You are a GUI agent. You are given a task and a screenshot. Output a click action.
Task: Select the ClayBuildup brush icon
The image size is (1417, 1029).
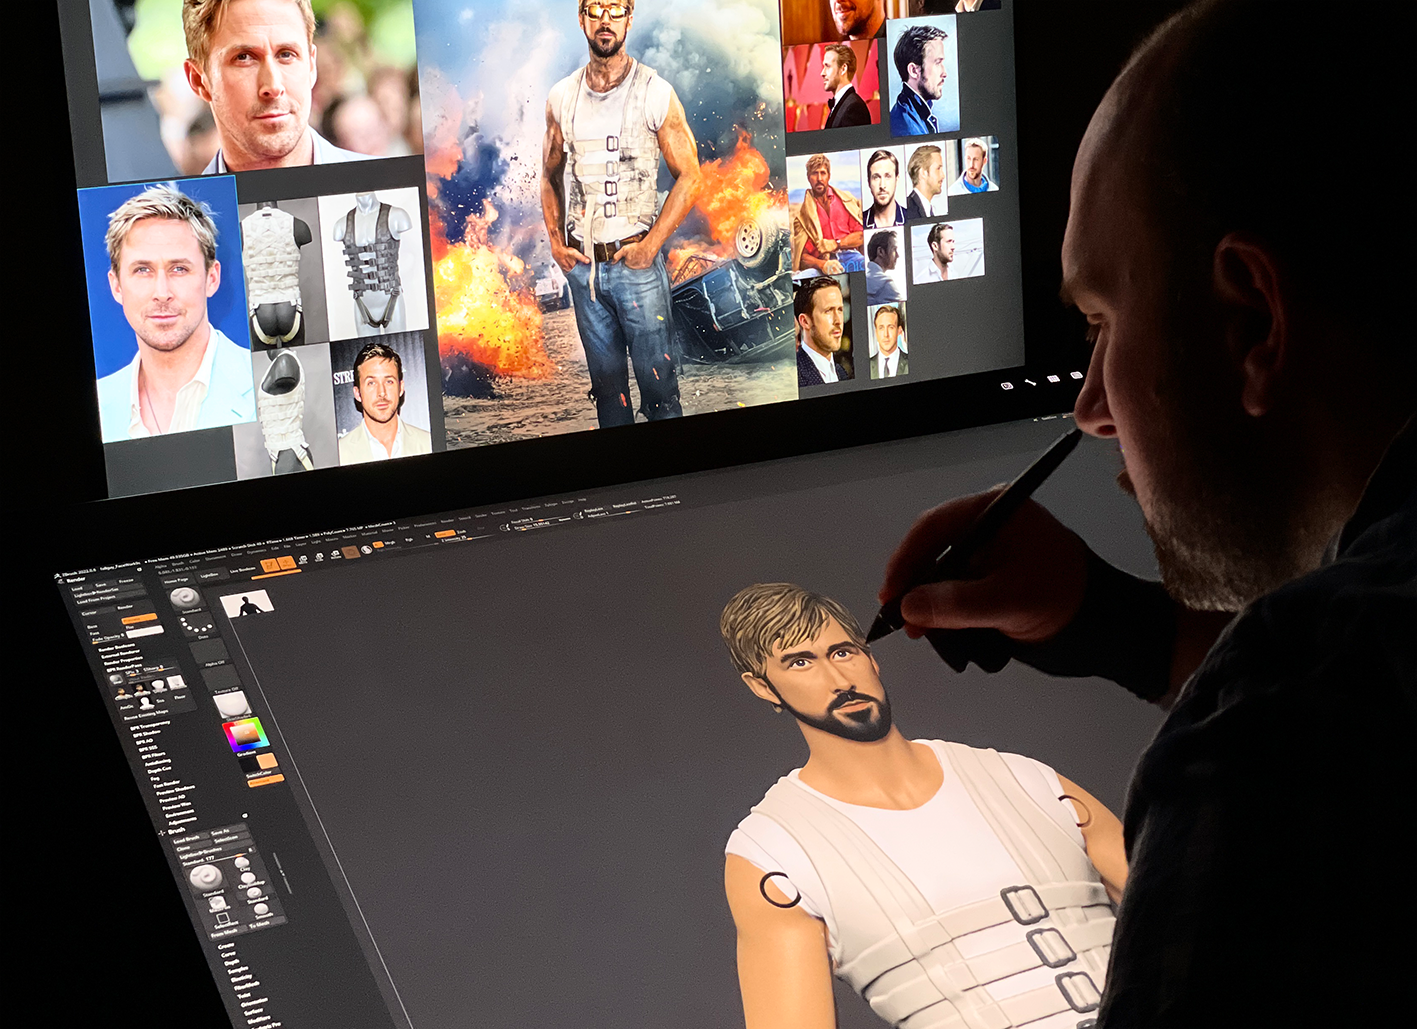tap(248, 877)
